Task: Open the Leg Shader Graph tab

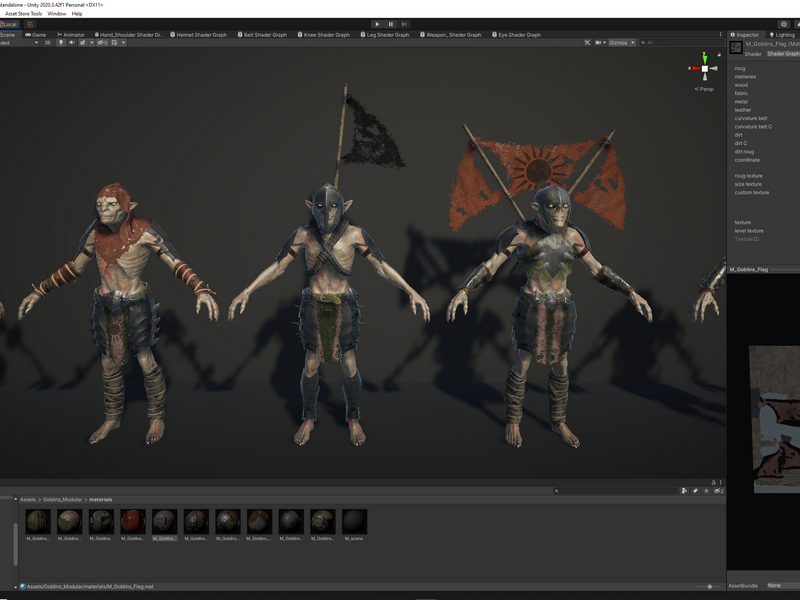Action: 385,35
